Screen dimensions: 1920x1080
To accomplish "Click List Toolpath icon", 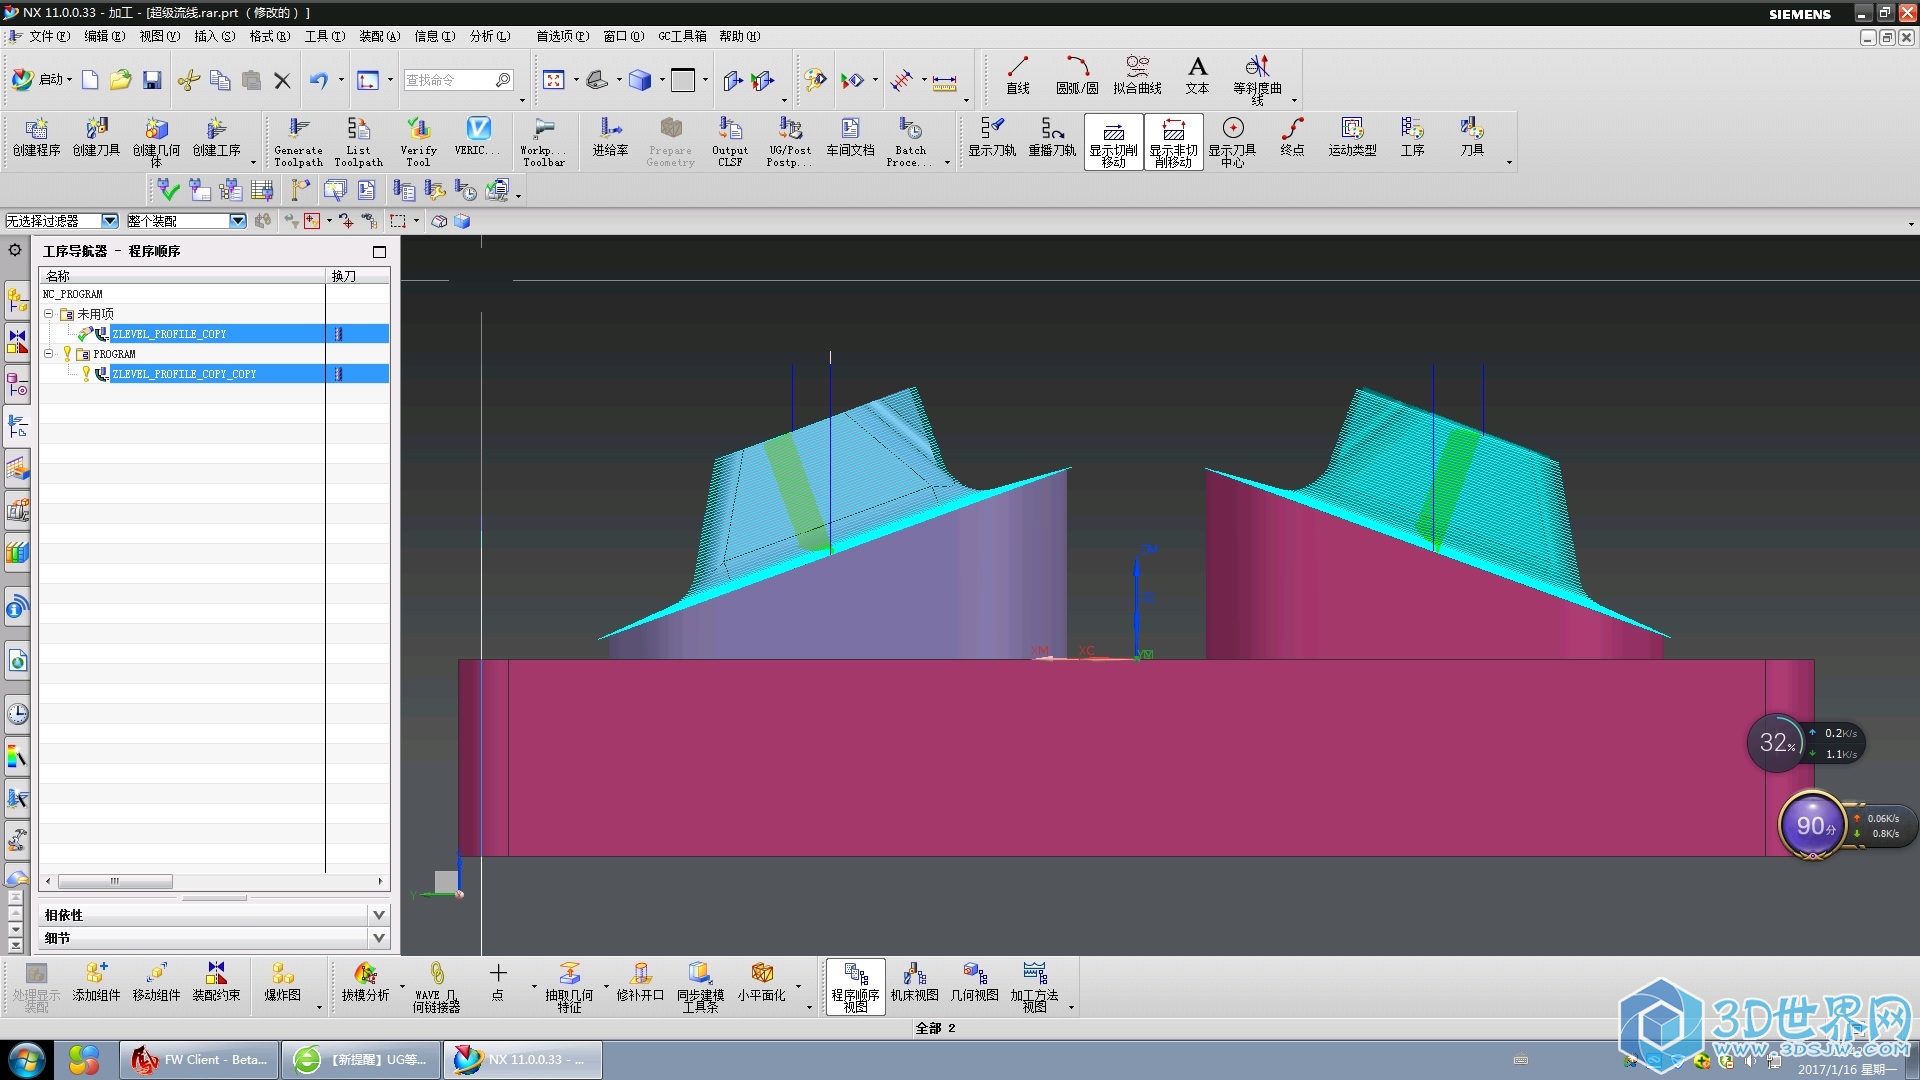I will coord(358,141).
